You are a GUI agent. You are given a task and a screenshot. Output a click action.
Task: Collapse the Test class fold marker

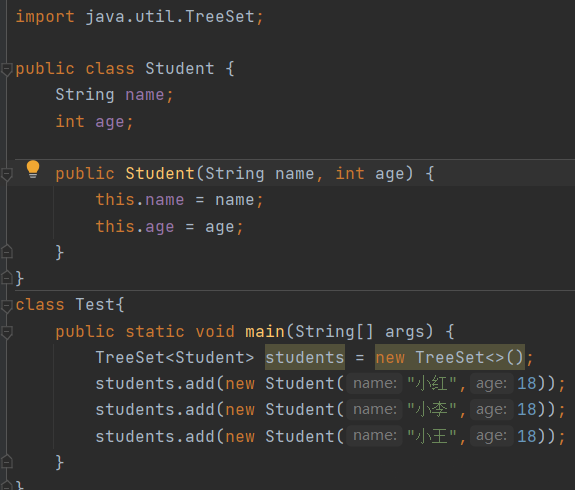(7, 305)
